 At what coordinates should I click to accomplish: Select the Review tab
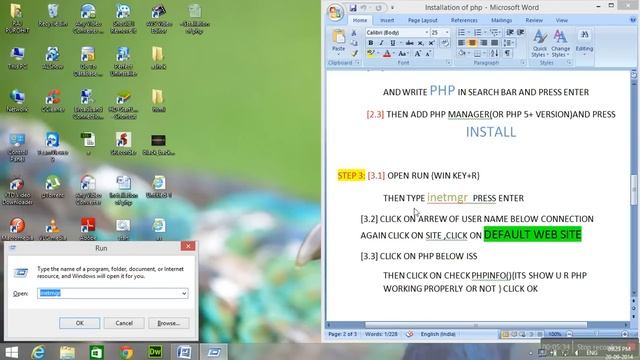(x=534, y=20)
